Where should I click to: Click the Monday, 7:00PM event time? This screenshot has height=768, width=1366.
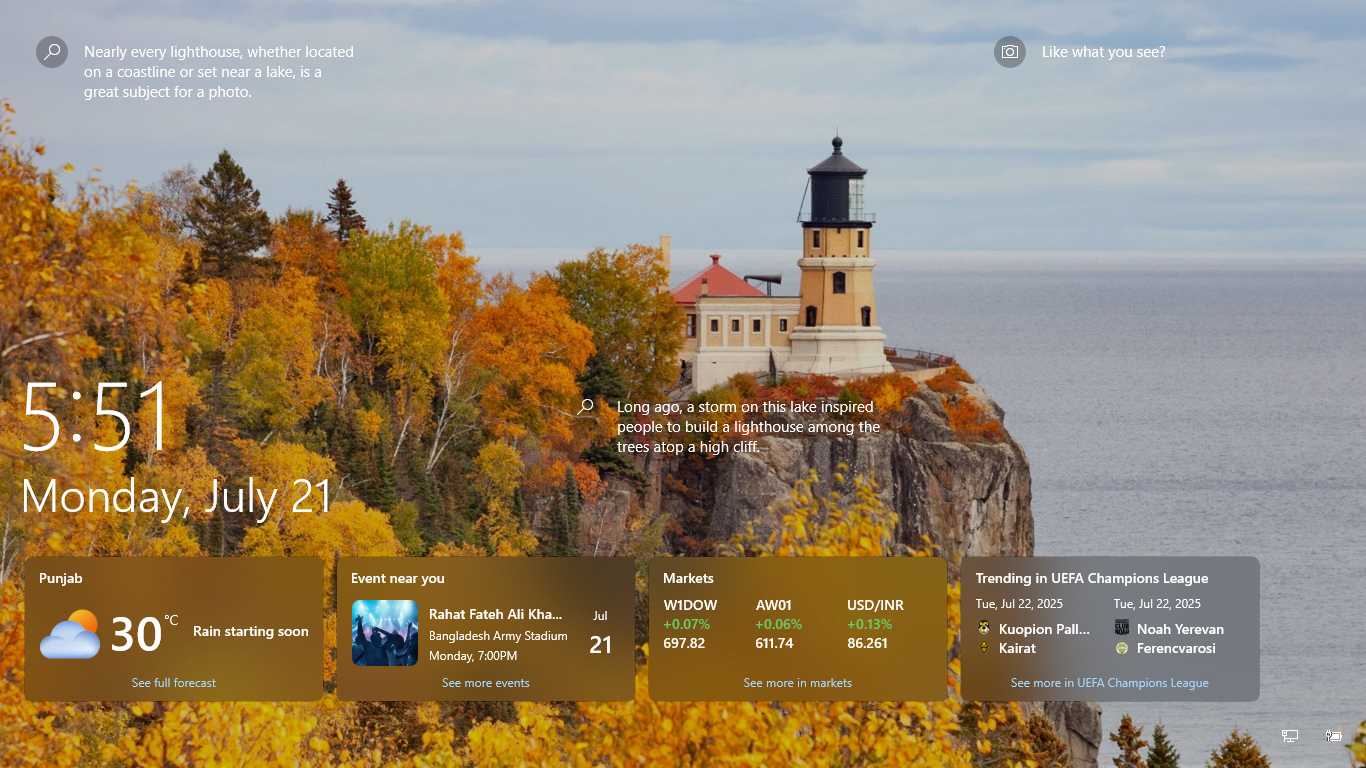[x=473, y=656]
